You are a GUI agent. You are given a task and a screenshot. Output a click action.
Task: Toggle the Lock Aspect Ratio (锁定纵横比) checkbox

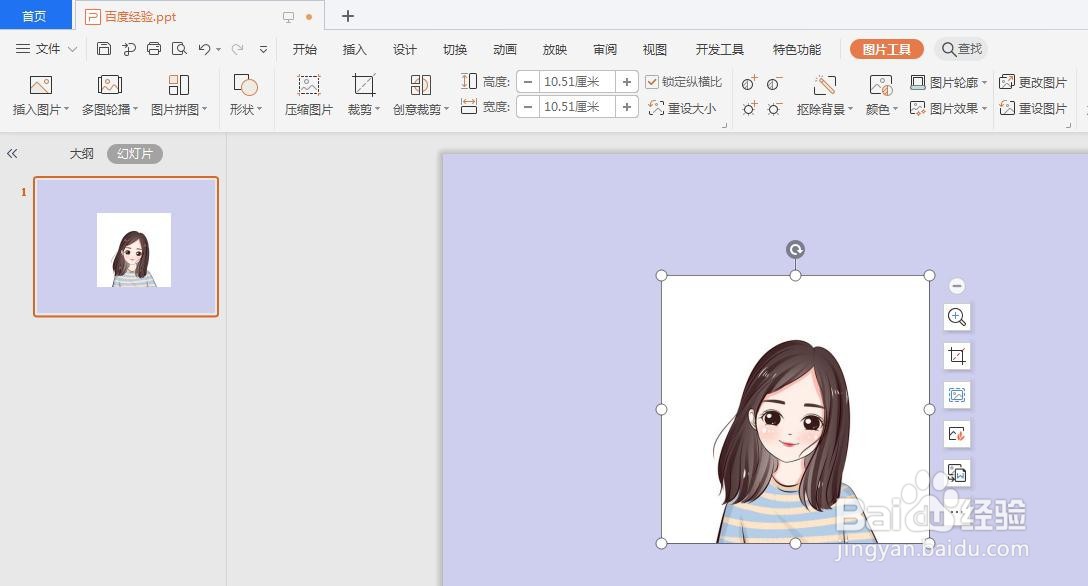pyautogui.click(x=652, y=82)
